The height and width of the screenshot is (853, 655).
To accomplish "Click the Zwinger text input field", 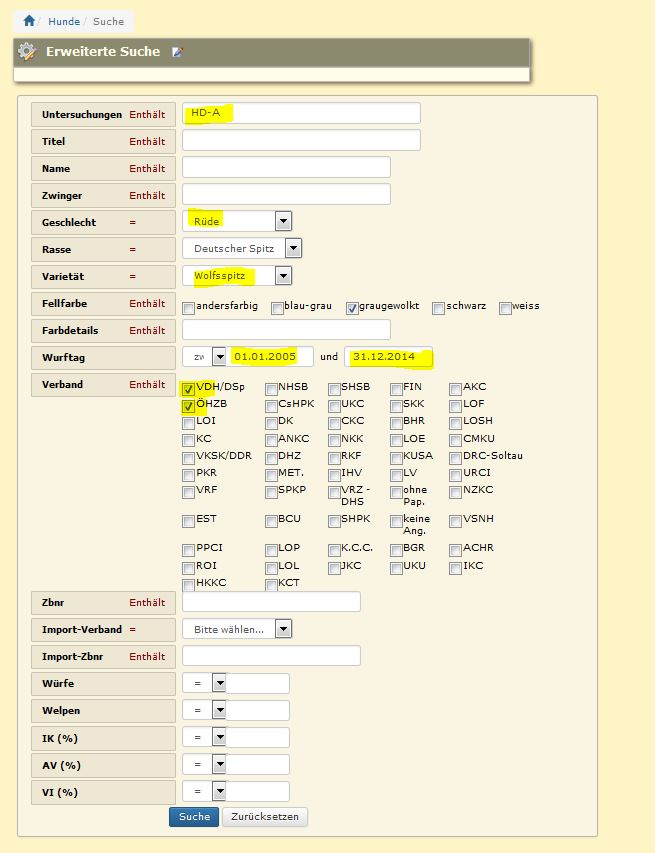I will [286, 194].
